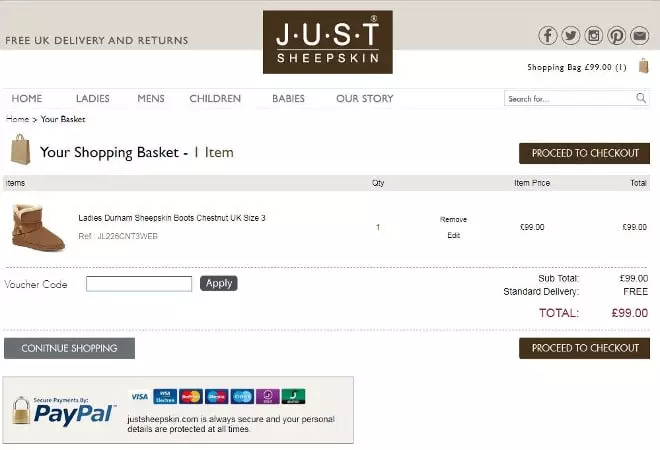Screen dimensions: 660x450
Task: Click the purple Solo card icon
Action: pyautogui.click(x=268, y=397)
